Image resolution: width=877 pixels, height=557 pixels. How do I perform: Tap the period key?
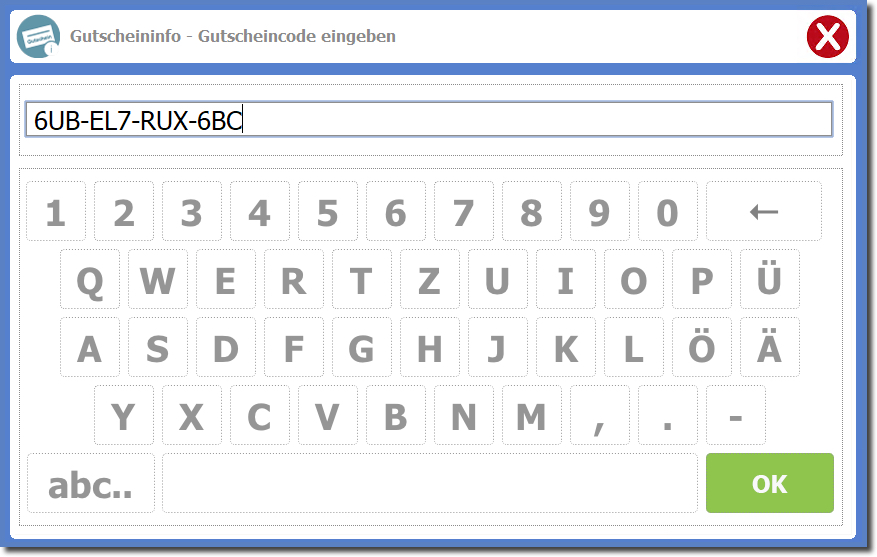tap(667, 415)
